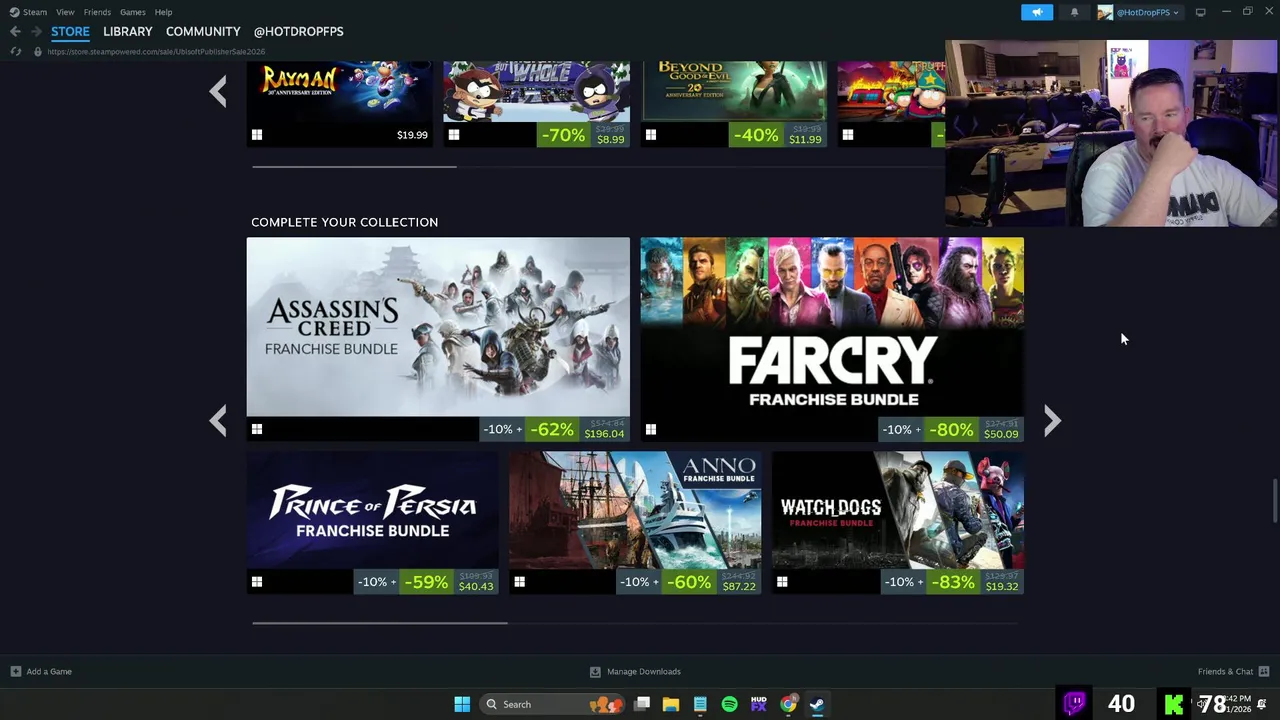
Task: Open the HUD FX taskbar app
Action: coord(758,704)
